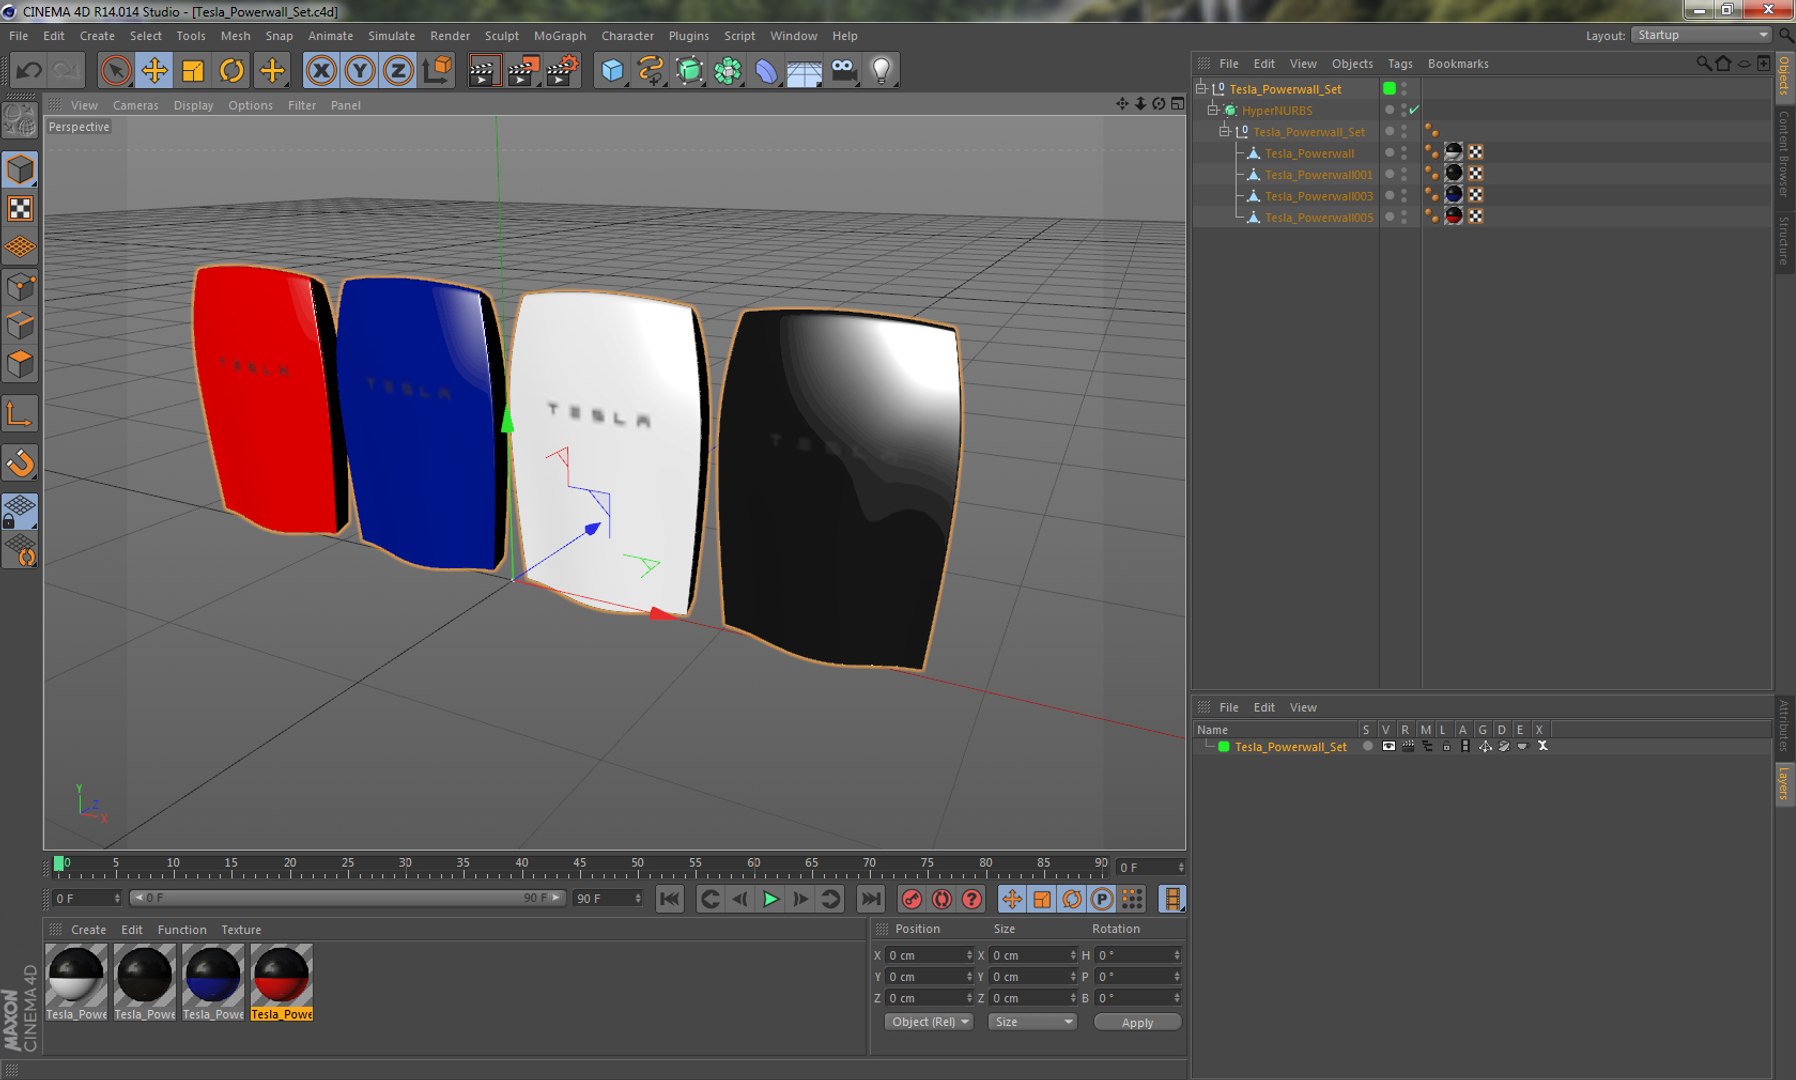Click the X position input field
Screen dimensions: 1796x1080
click(x=929, y=955)
